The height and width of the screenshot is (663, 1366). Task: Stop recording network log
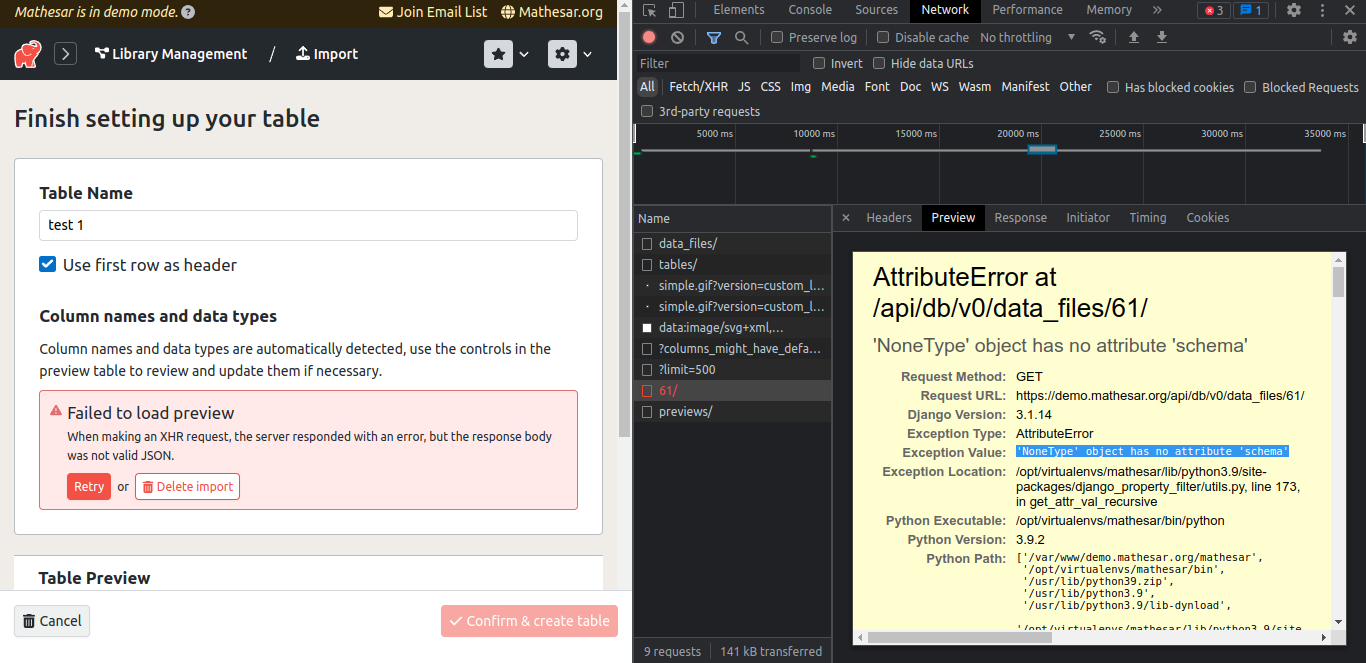click(648, 37)
